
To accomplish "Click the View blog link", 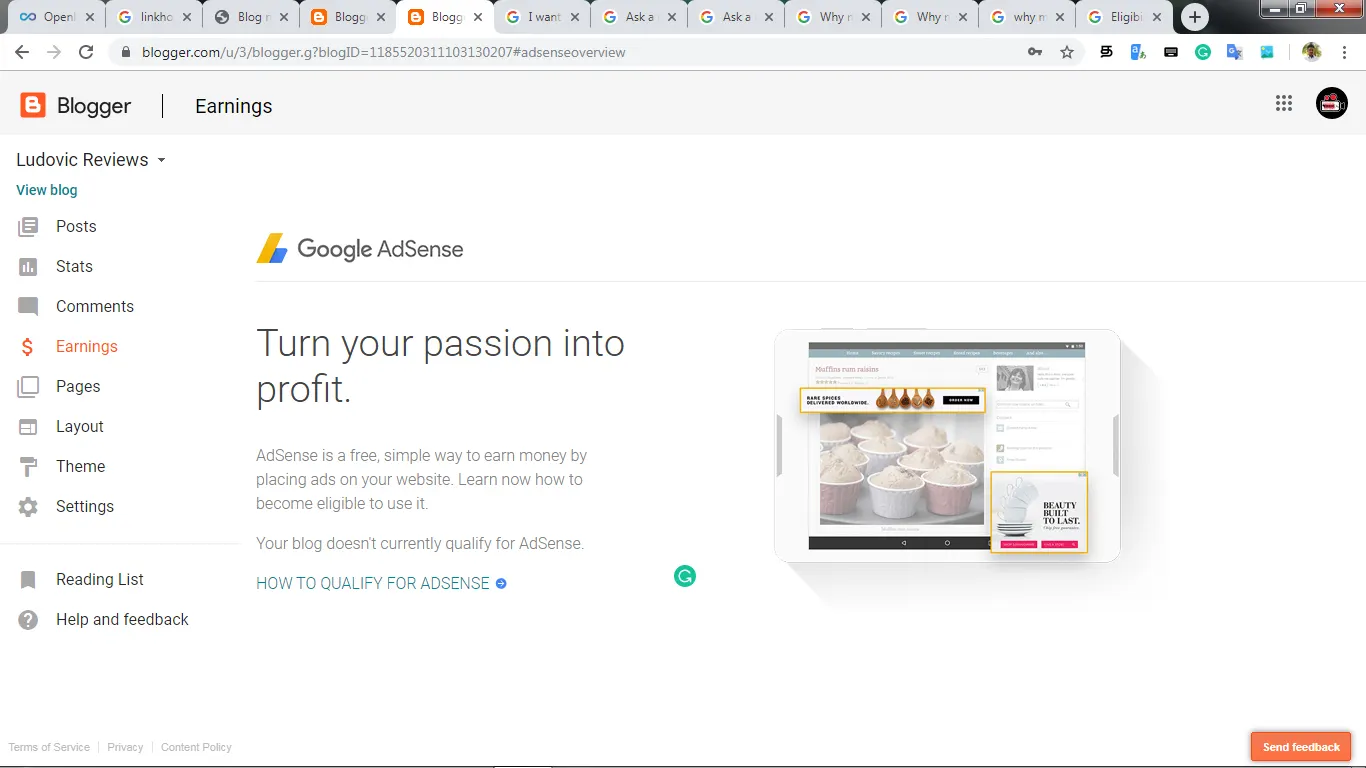I will pos(47,190).
